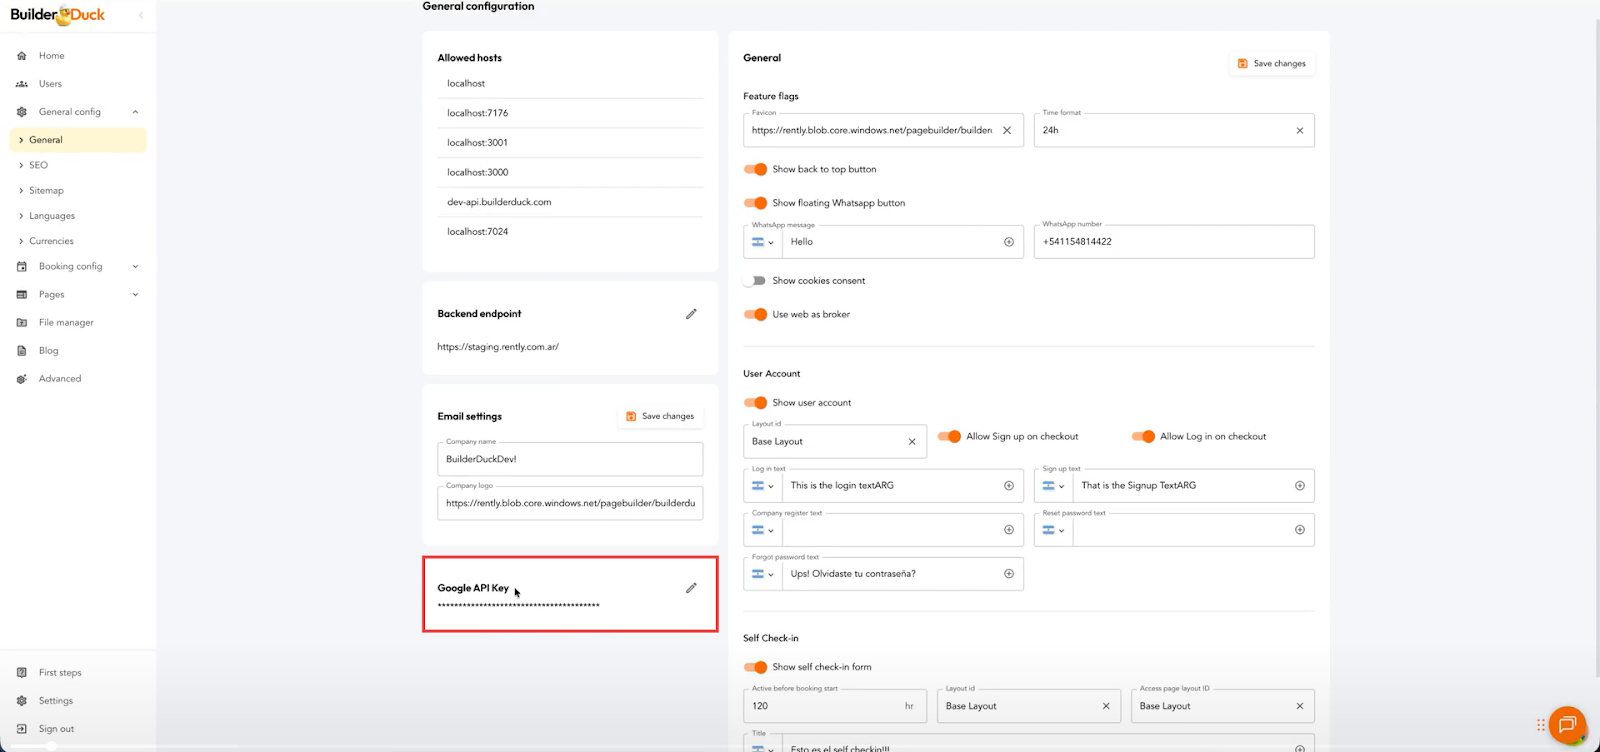Click plus icon in WhatsApp message field

pyautogui.click(x=1008, y=242)
